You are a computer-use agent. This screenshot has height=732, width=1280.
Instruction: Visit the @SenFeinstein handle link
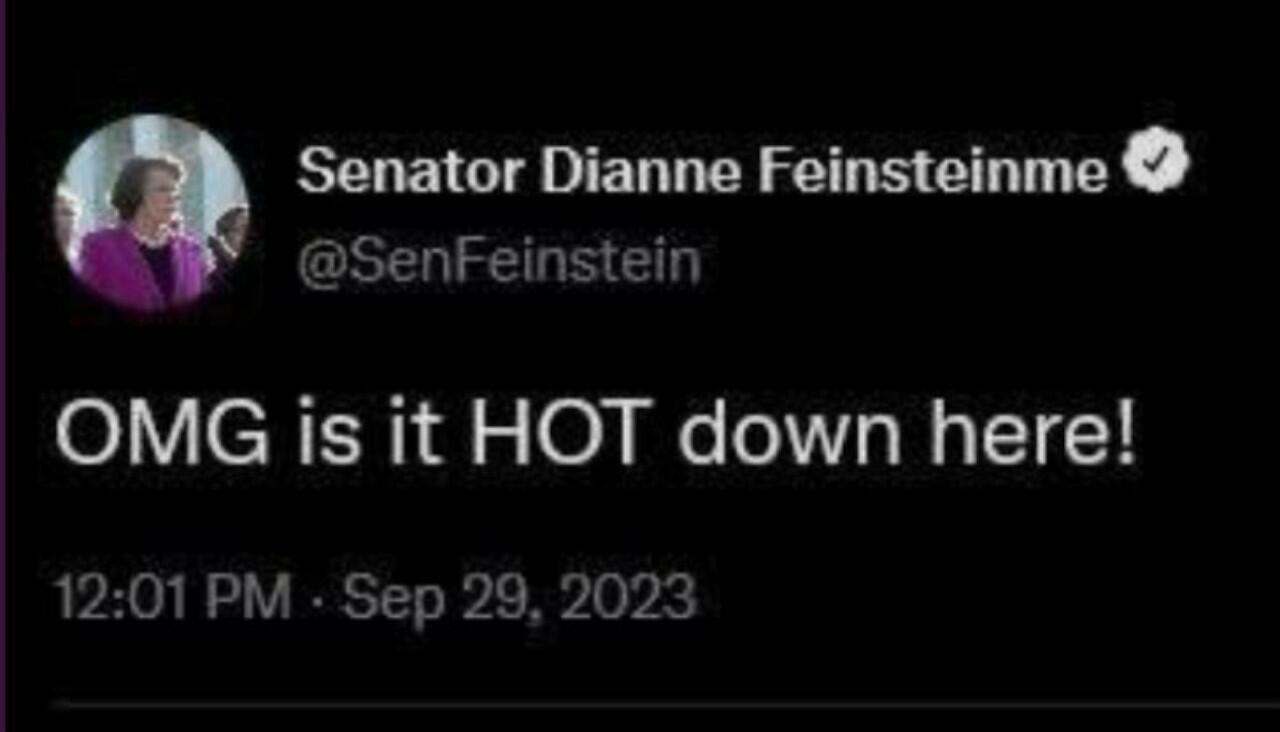pos(499,264)
